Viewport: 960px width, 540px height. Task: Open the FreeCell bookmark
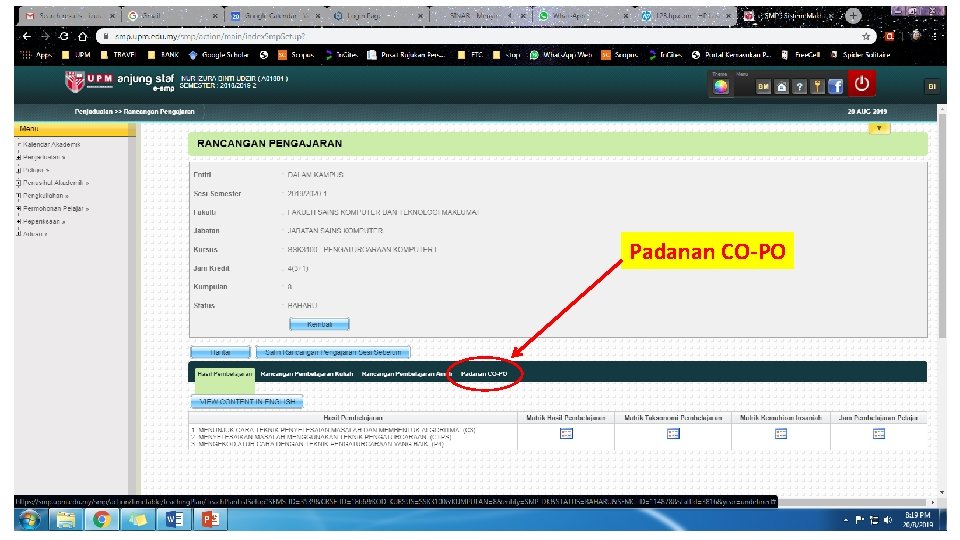[x=801, y=55]
